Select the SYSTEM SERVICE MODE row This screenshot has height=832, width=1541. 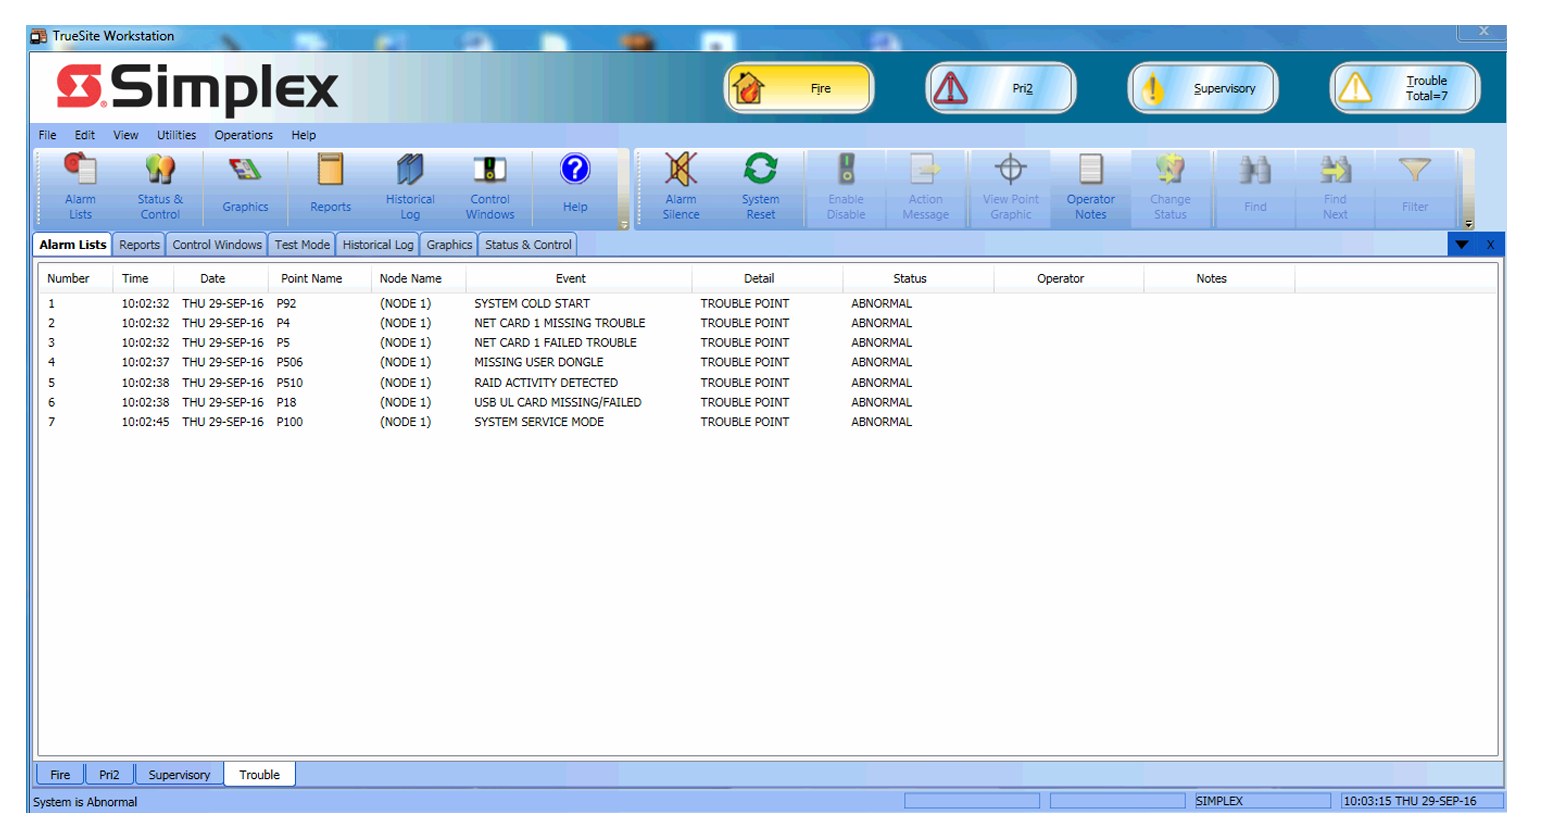[768, 422]
